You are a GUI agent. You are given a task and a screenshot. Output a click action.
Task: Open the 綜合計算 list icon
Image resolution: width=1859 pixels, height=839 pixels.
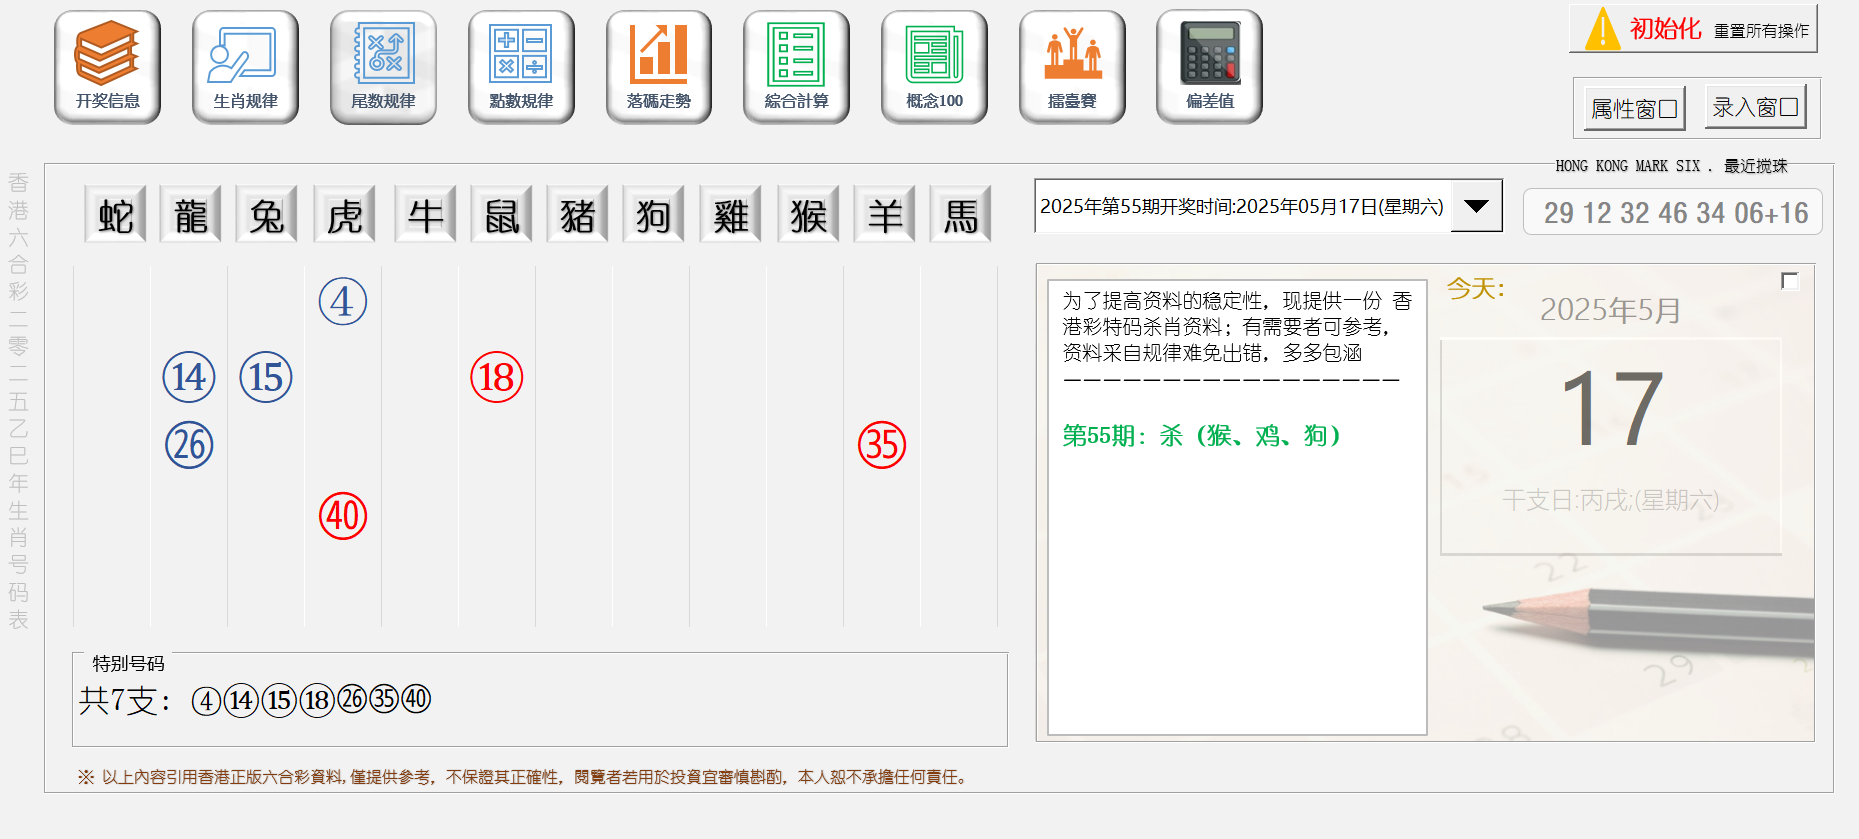(796, 67)
